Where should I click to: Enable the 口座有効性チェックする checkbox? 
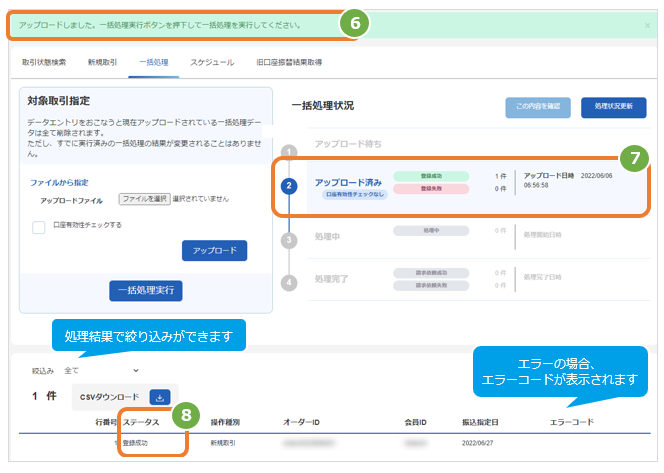point(39,227)
